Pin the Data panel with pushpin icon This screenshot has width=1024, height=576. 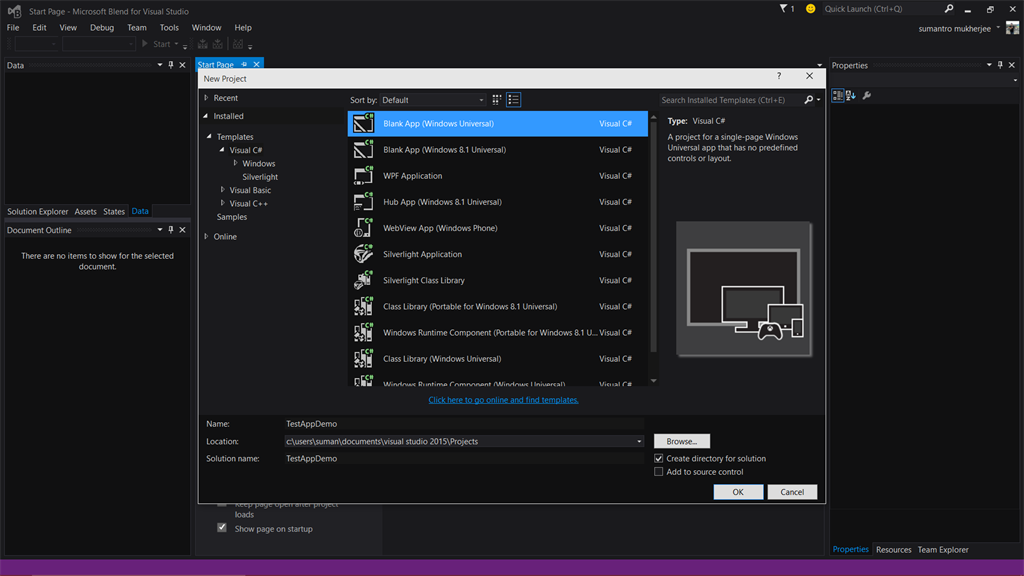[171, 65]
